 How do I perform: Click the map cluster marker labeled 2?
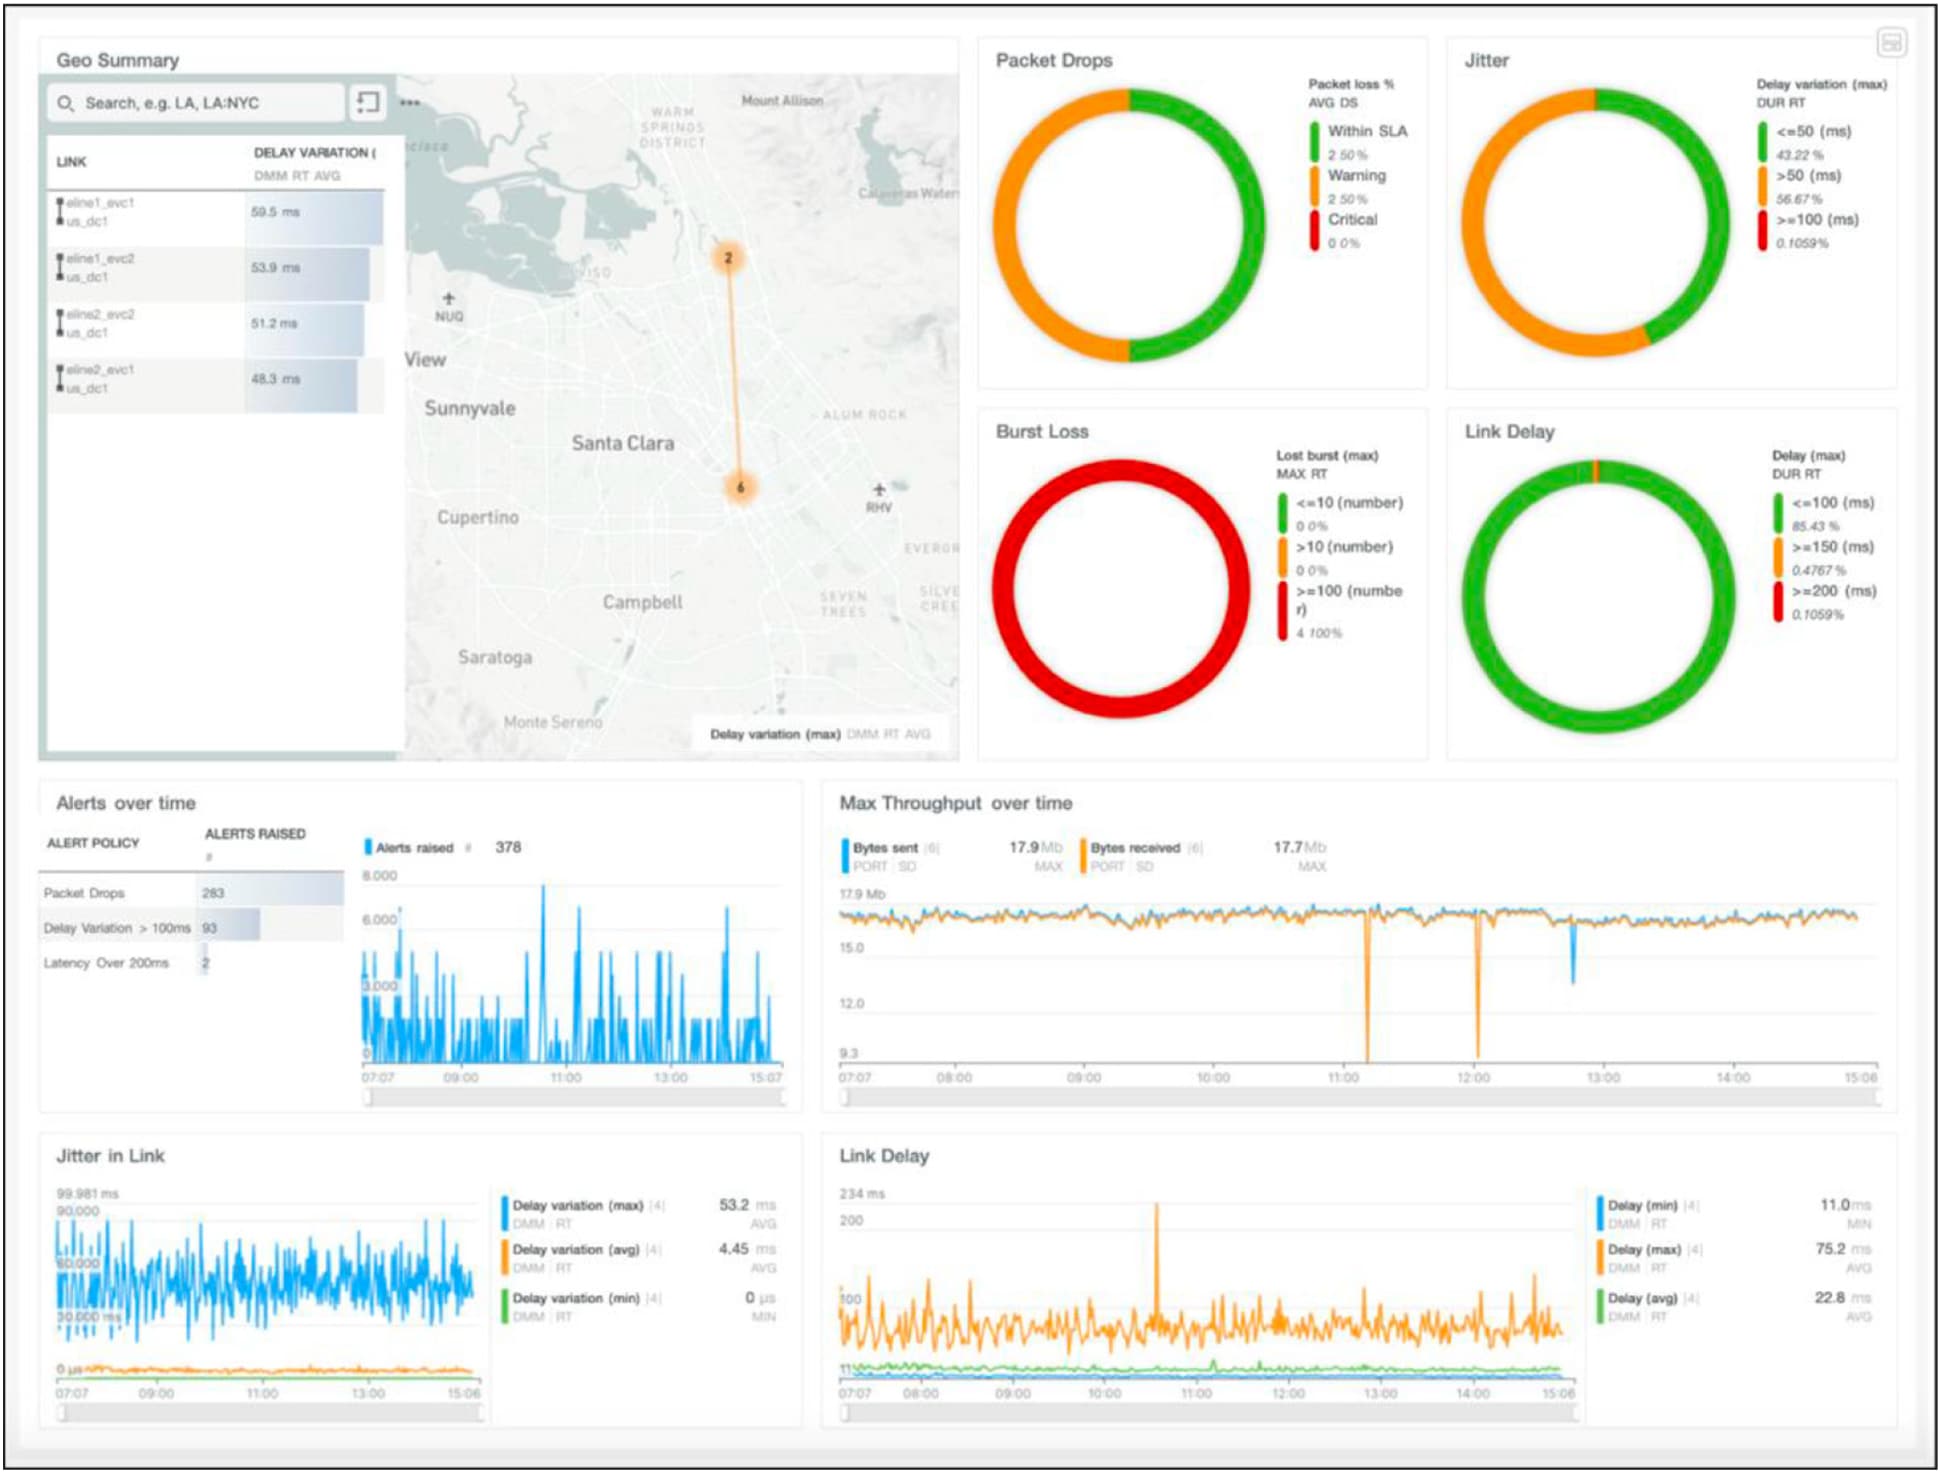point(728,258)
